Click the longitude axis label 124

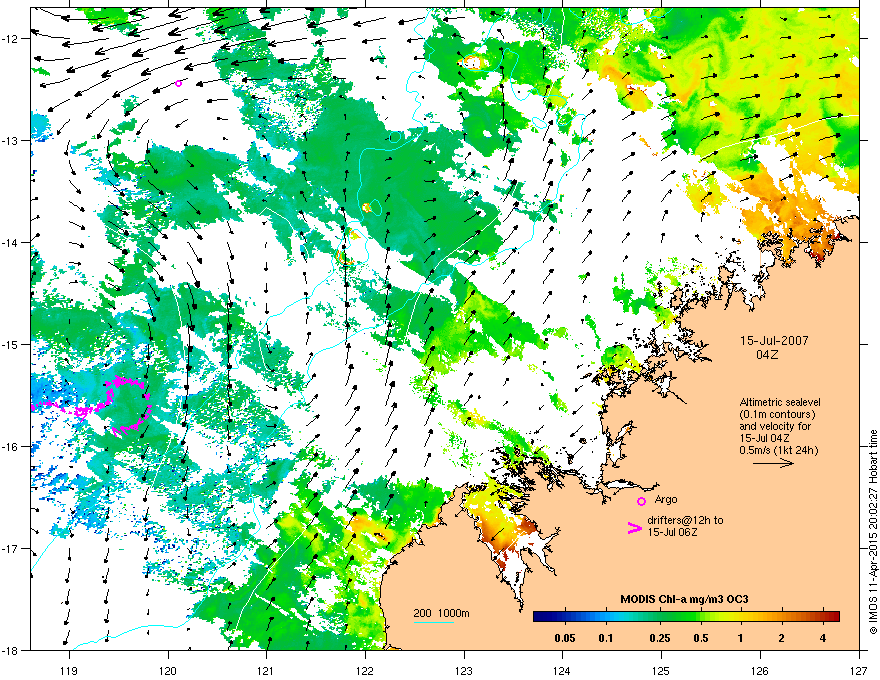(x=562, y=670)
